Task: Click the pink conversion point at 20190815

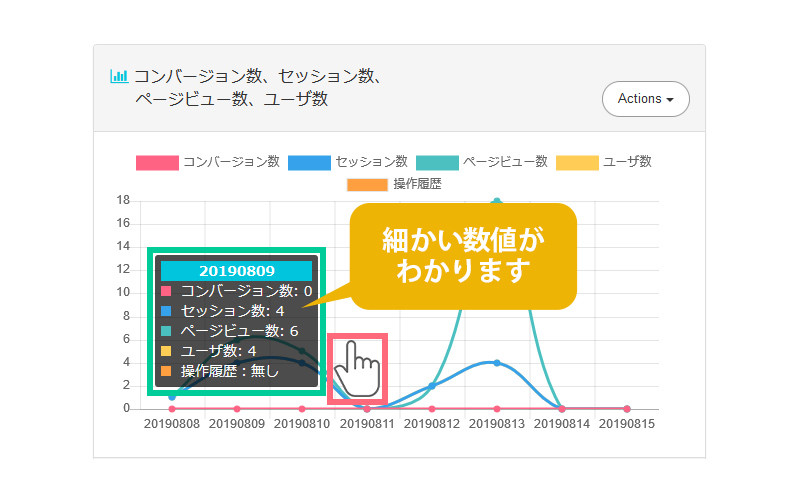Action: point(627,408)
